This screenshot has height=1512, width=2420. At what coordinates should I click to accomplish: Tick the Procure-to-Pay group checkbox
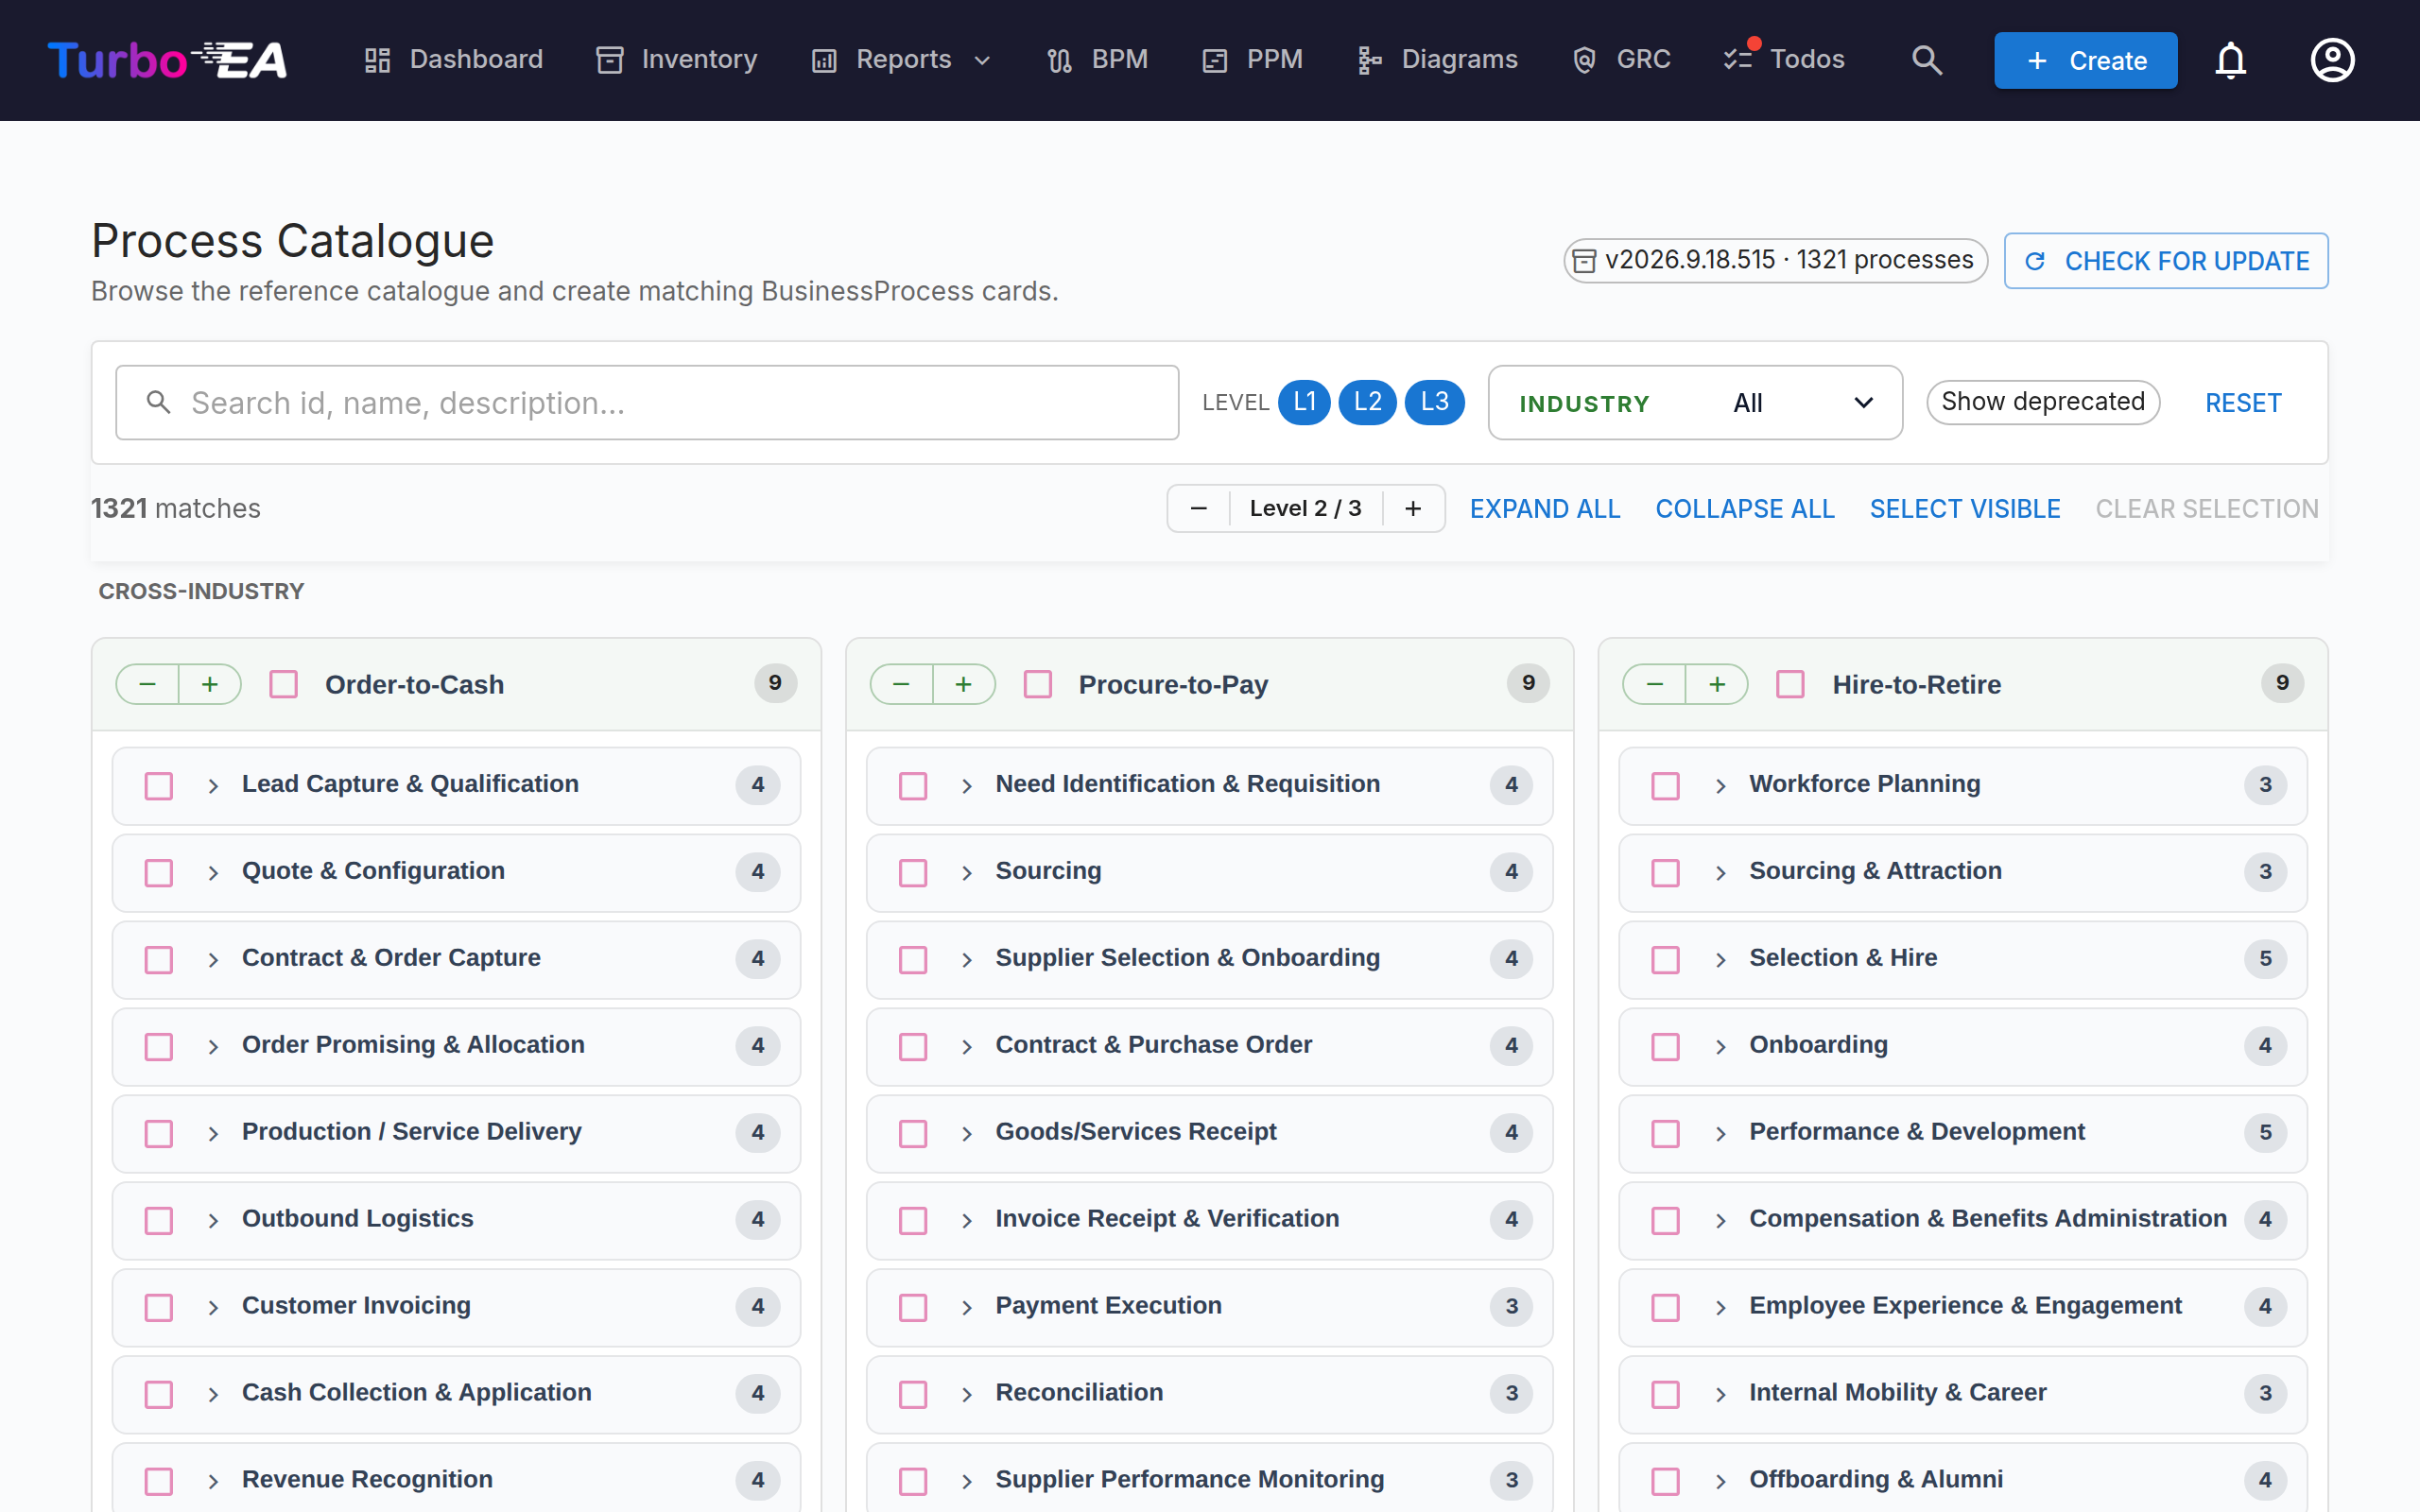[1038, 685]
